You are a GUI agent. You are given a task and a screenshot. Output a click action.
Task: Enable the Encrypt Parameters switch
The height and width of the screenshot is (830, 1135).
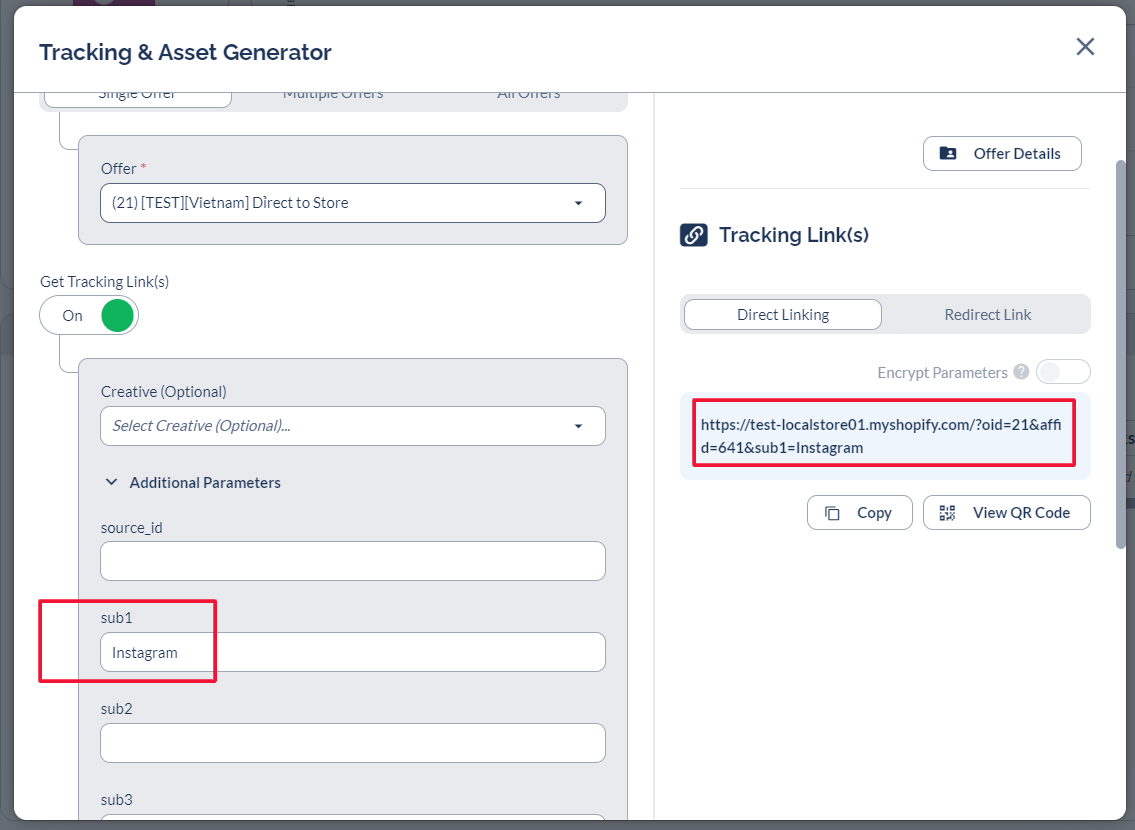[x=1062, y=372]
